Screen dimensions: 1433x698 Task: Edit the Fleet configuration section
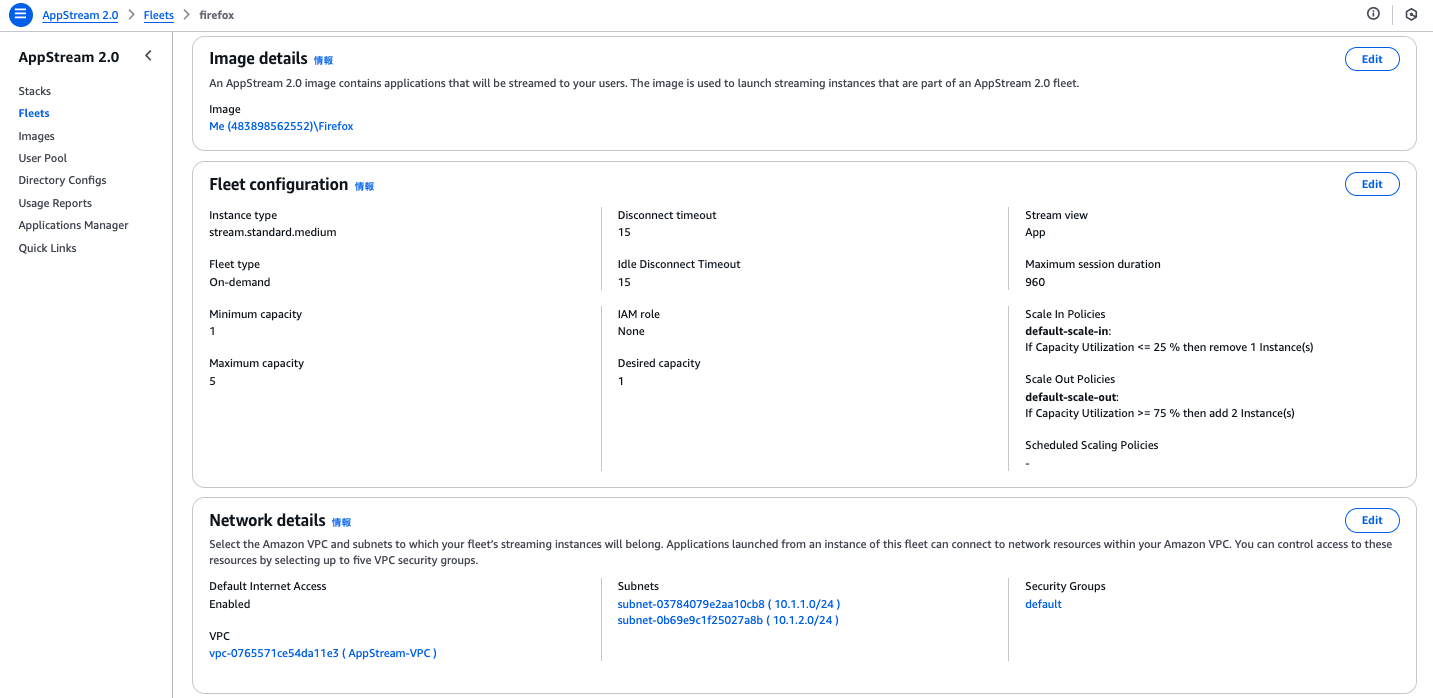pos(1372,184)
